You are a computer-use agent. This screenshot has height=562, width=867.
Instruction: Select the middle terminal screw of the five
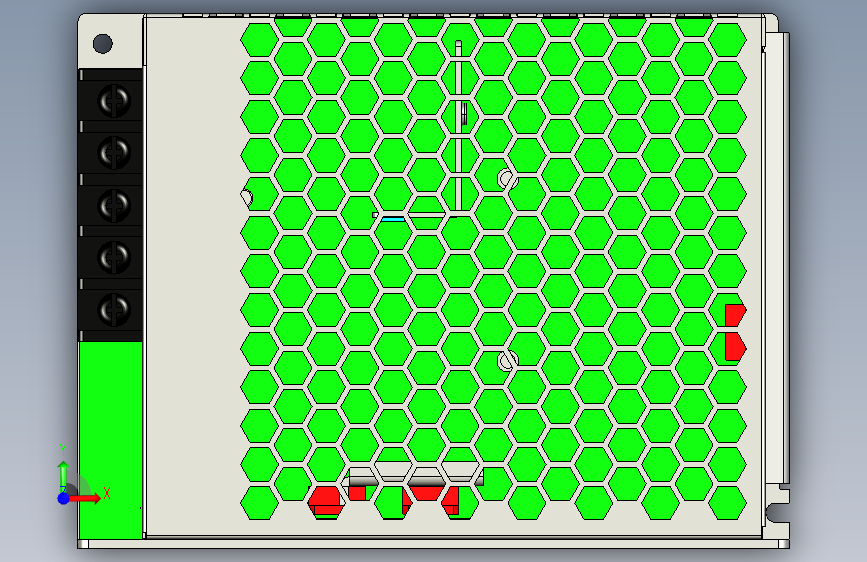click(x=114, y=205)
